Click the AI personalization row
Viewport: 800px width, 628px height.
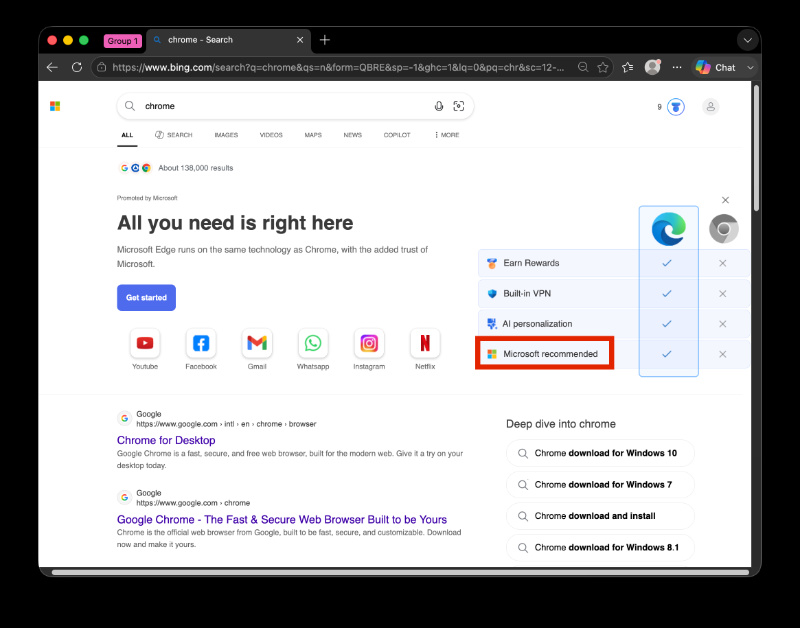pyautogui.click(x=614, y=323)
